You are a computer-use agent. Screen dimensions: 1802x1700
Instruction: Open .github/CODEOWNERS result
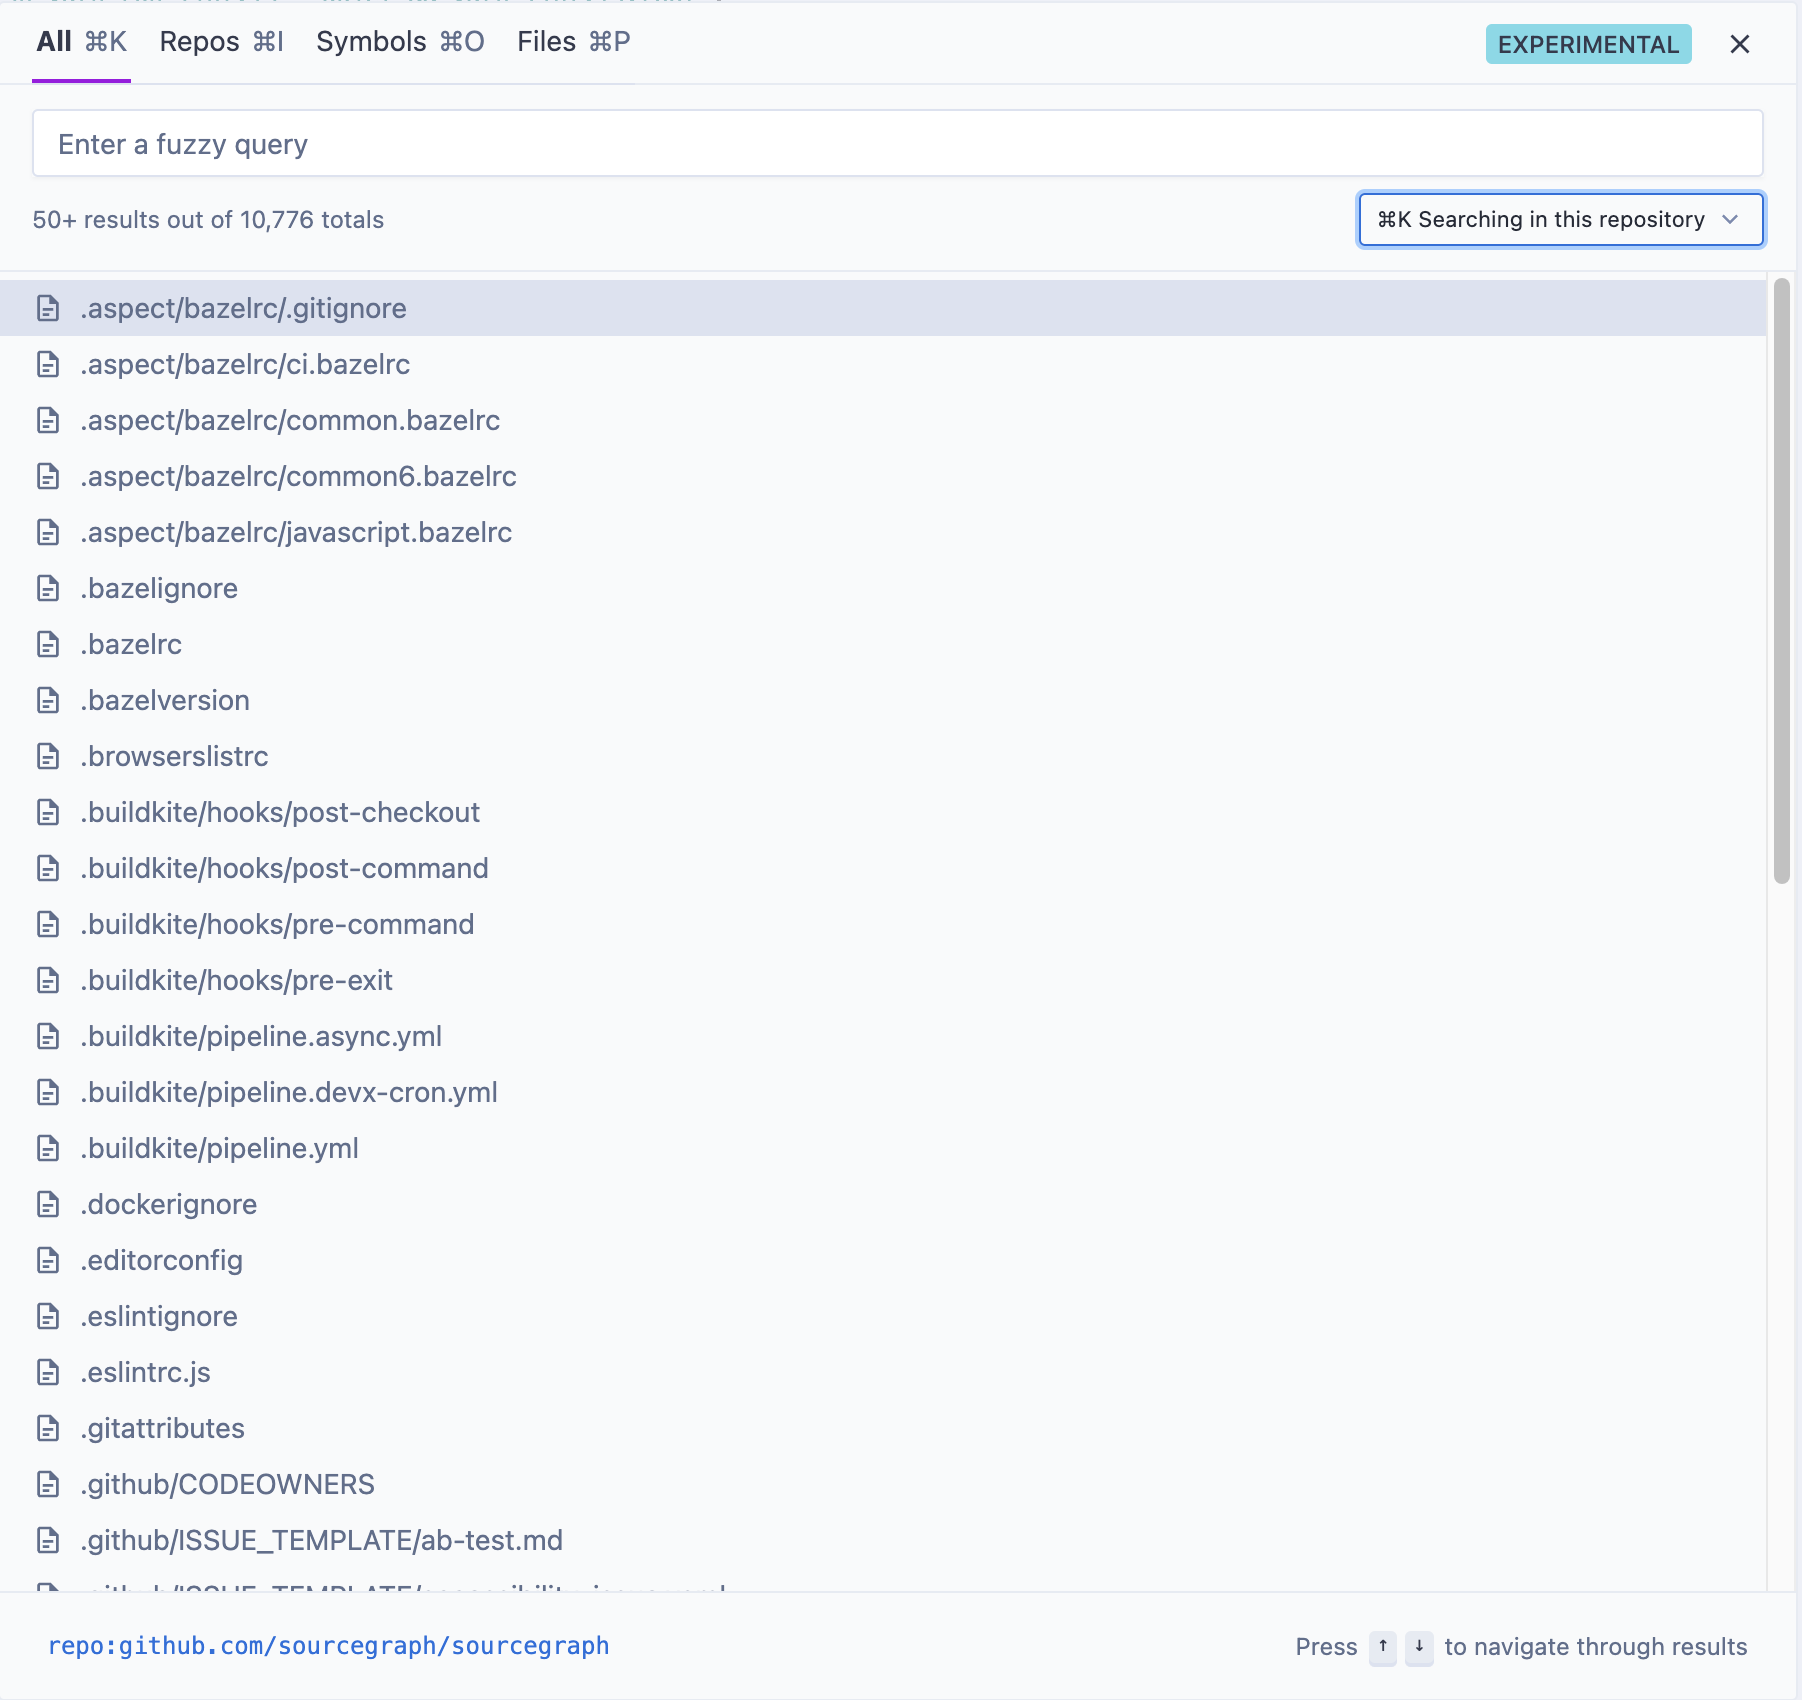click(883, 1484)
